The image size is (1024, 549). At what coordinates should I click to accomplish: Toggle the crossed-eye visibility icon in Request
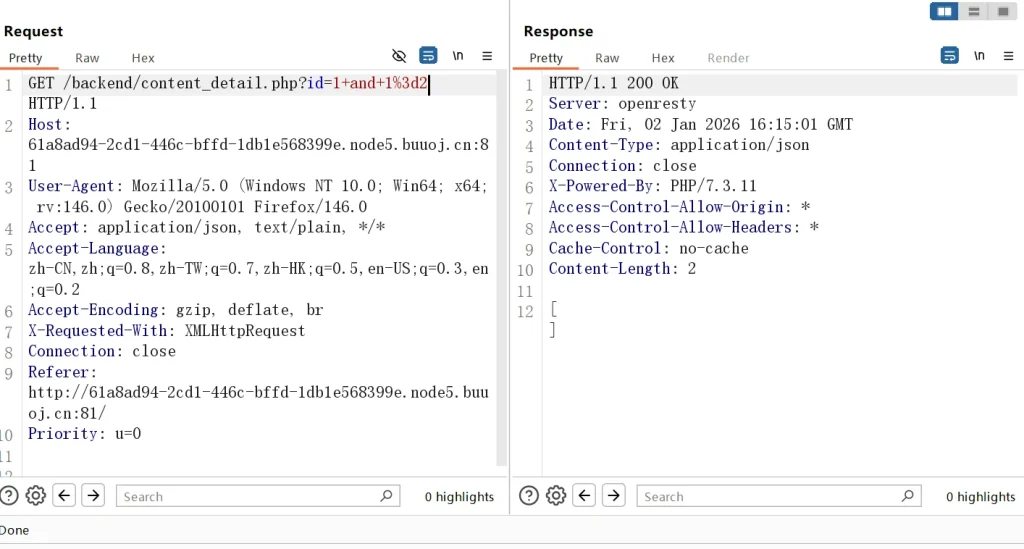pos(399,56)
